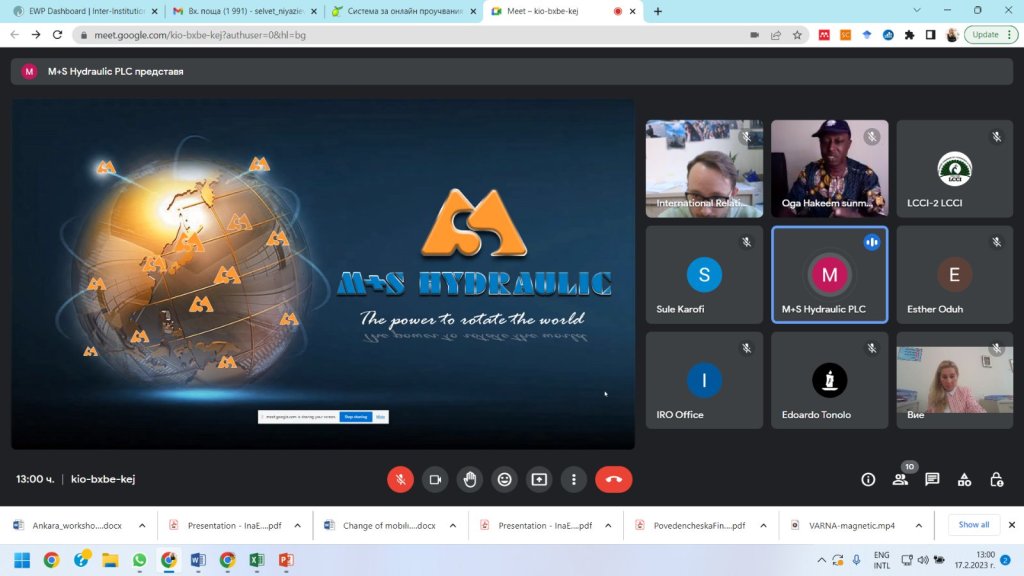Image resolution: width=1024 pixels, height=576 pixels.
Task: Click the Edoardo Tonolo participant tile
Action: click(x=829, y=380)
